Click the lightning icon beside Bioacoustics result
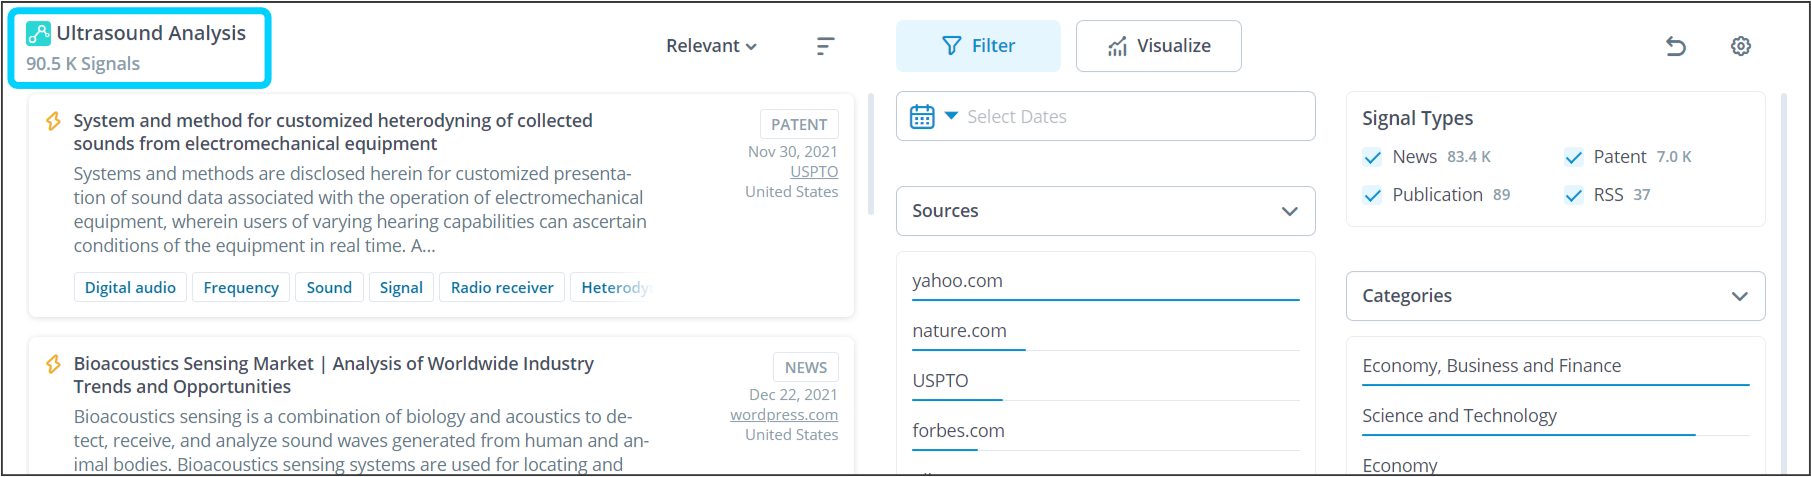This screenshot has height=477, width=1811. point(54,364)
